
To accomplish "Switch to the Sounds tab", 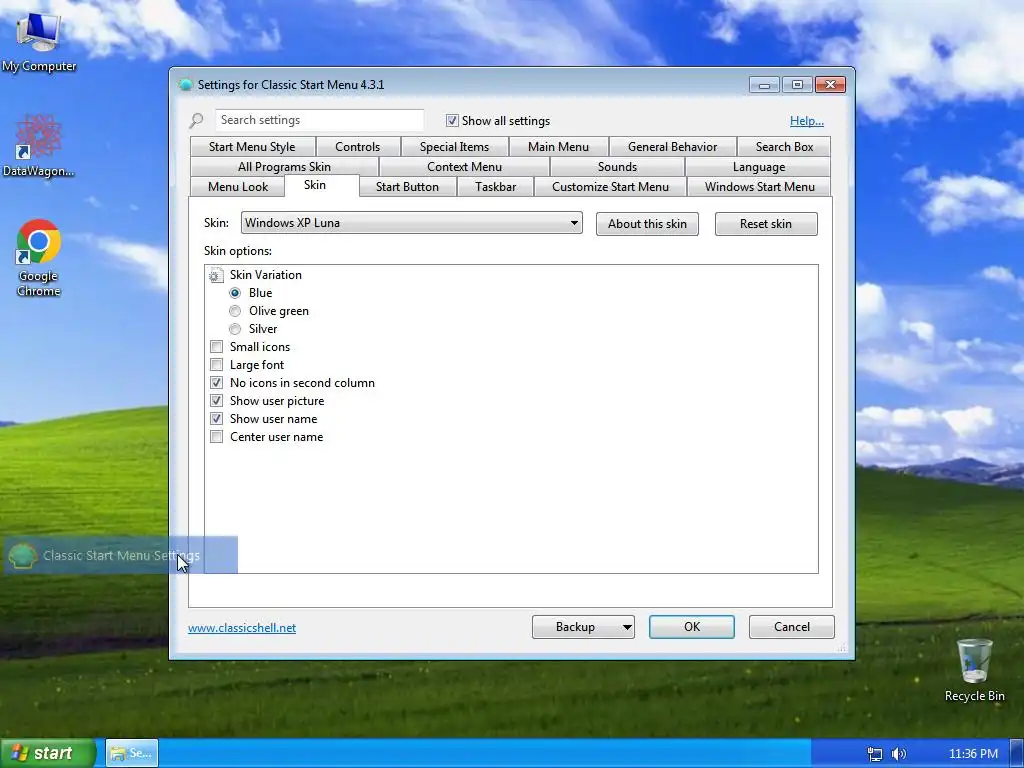I will click(x=617, y=167).
